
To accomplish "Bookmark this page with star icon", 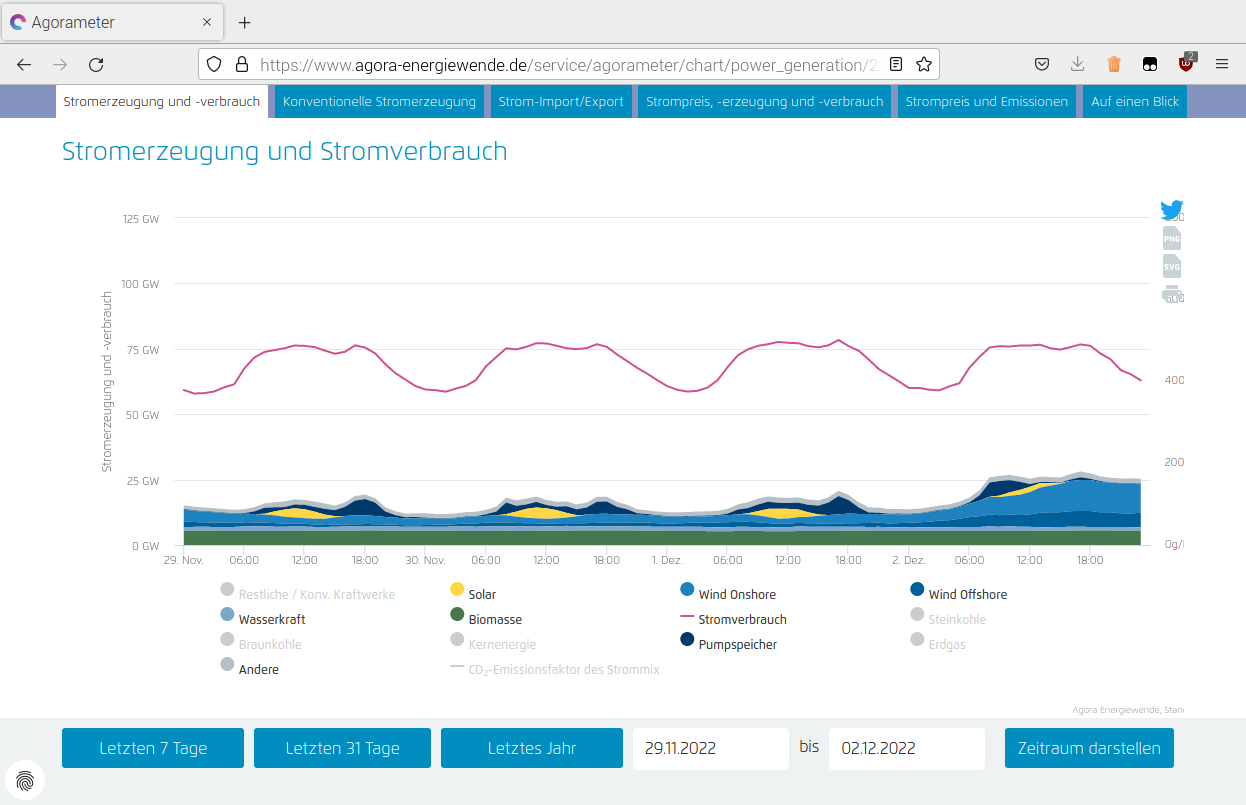I will 924,65.
